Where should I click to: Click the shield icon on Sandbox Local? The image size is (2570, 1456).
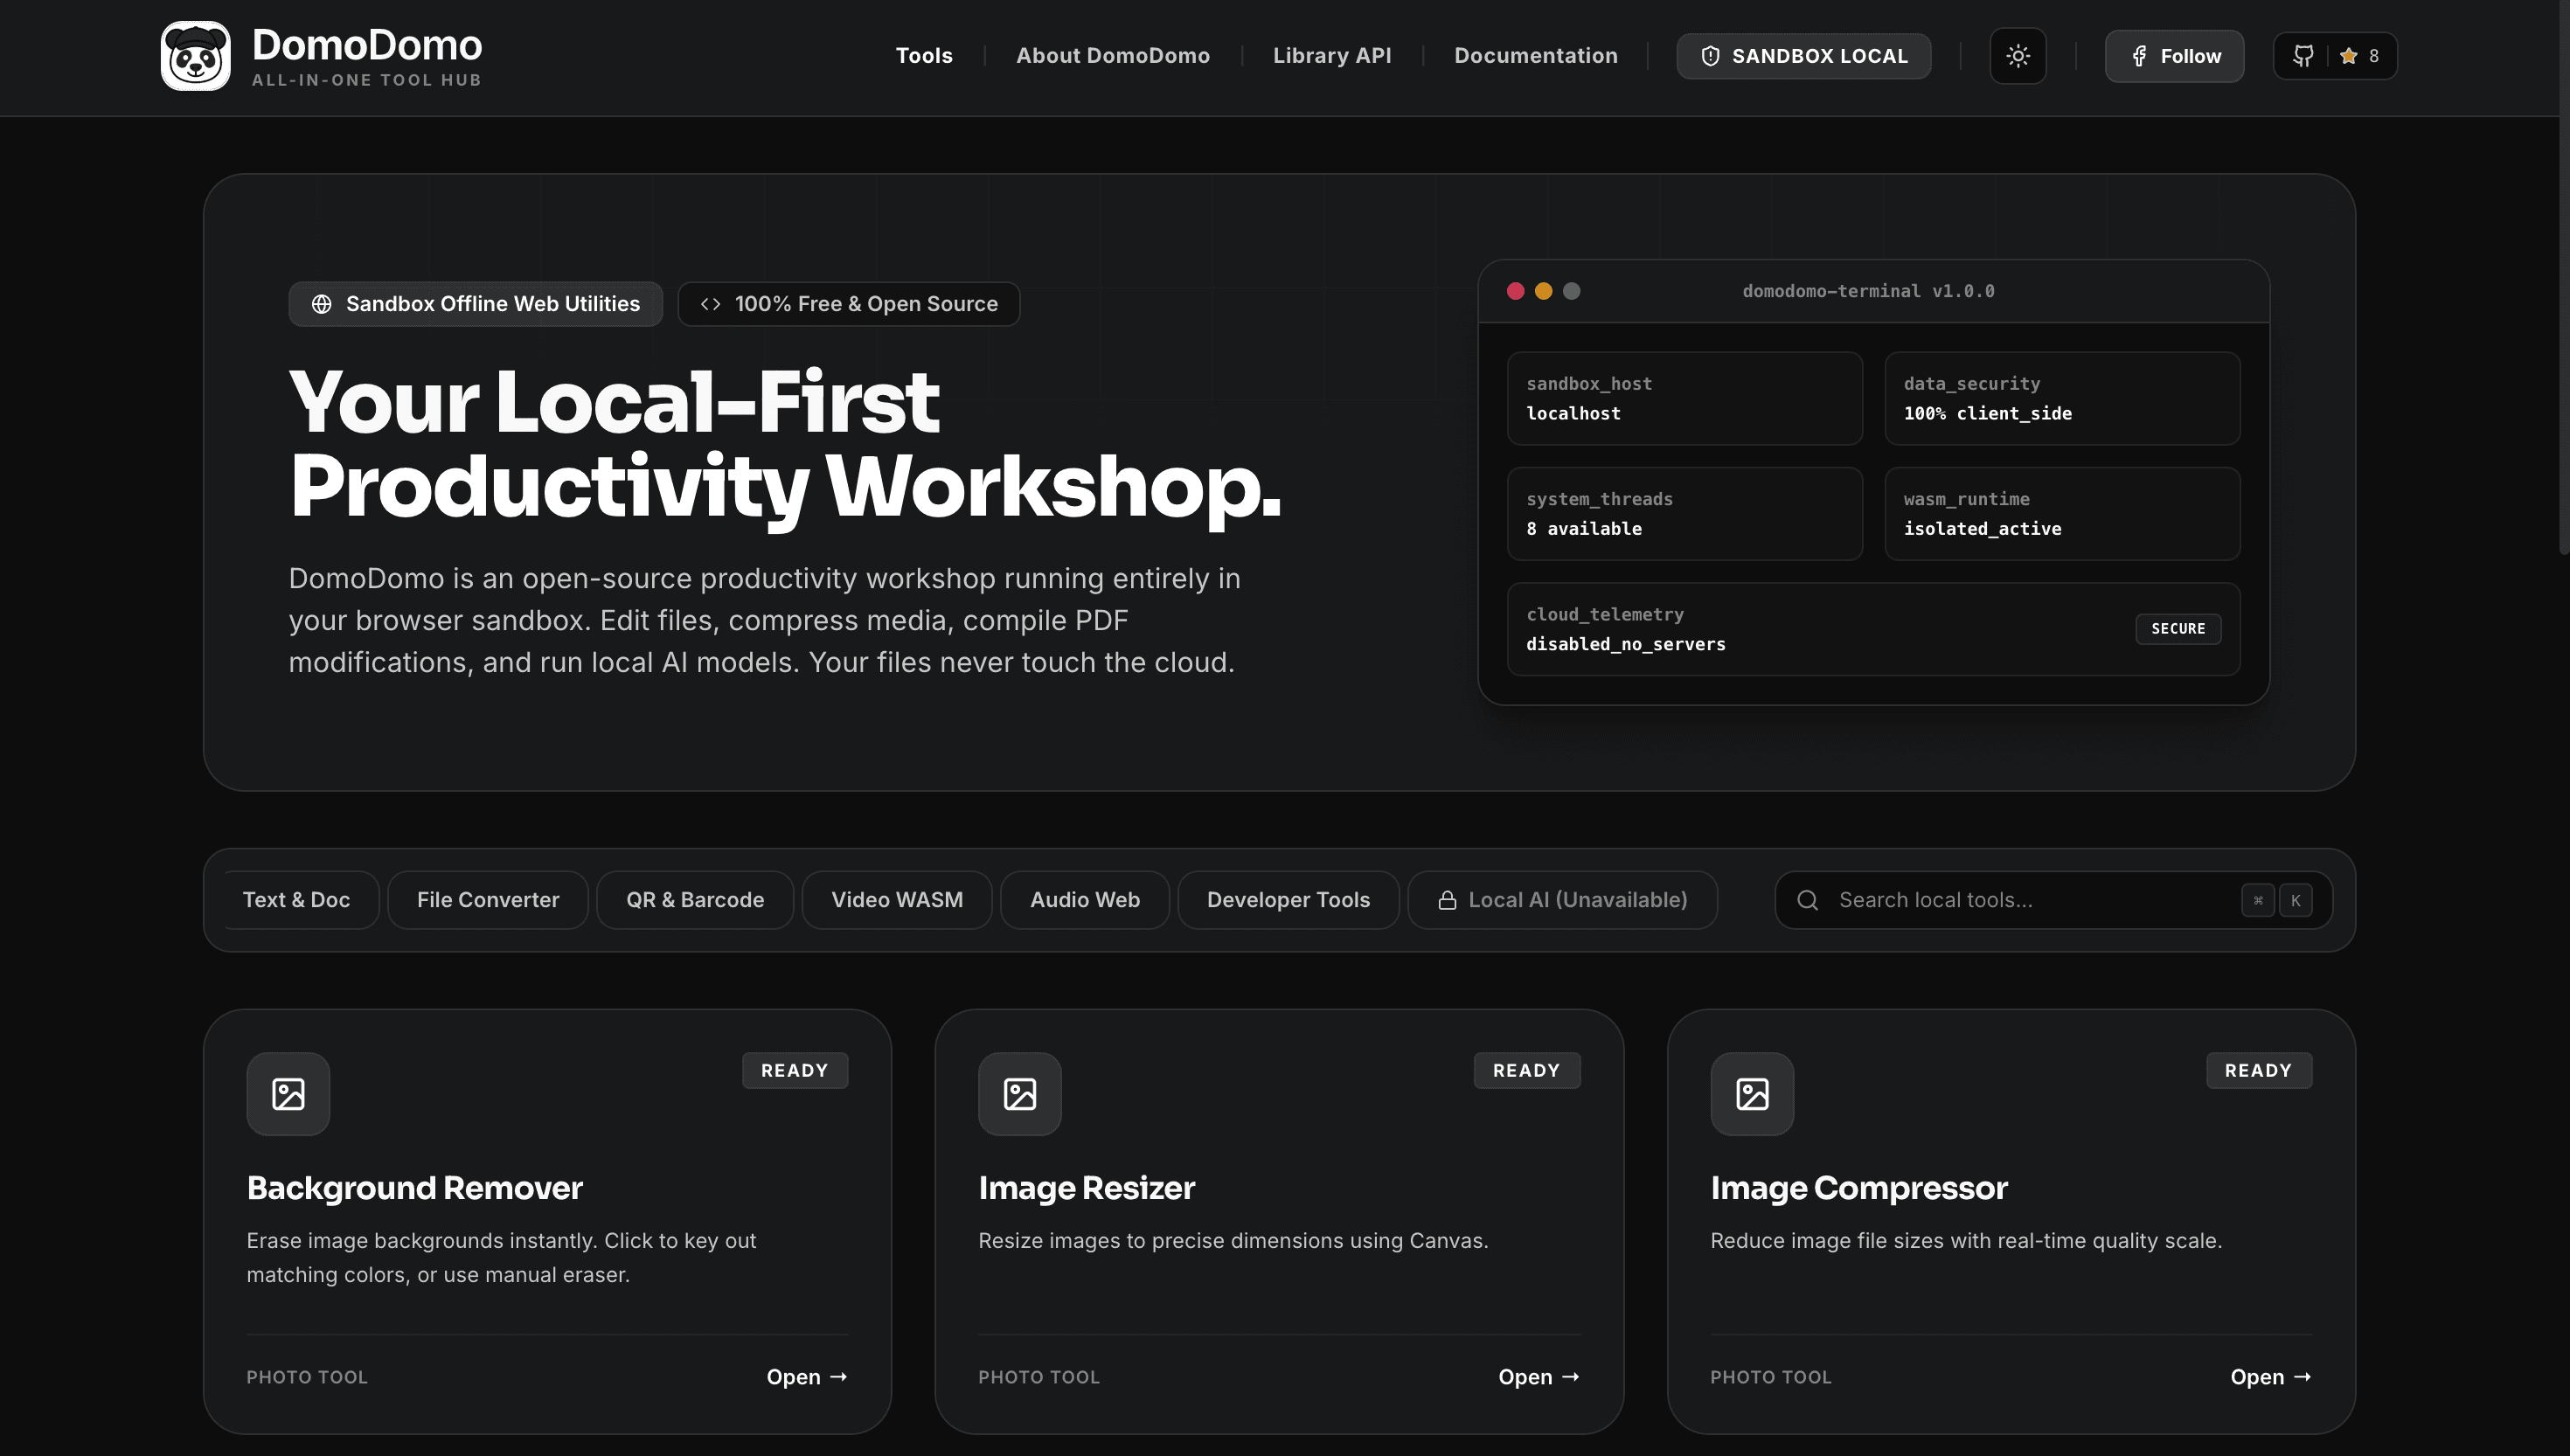pos(1710,56)
